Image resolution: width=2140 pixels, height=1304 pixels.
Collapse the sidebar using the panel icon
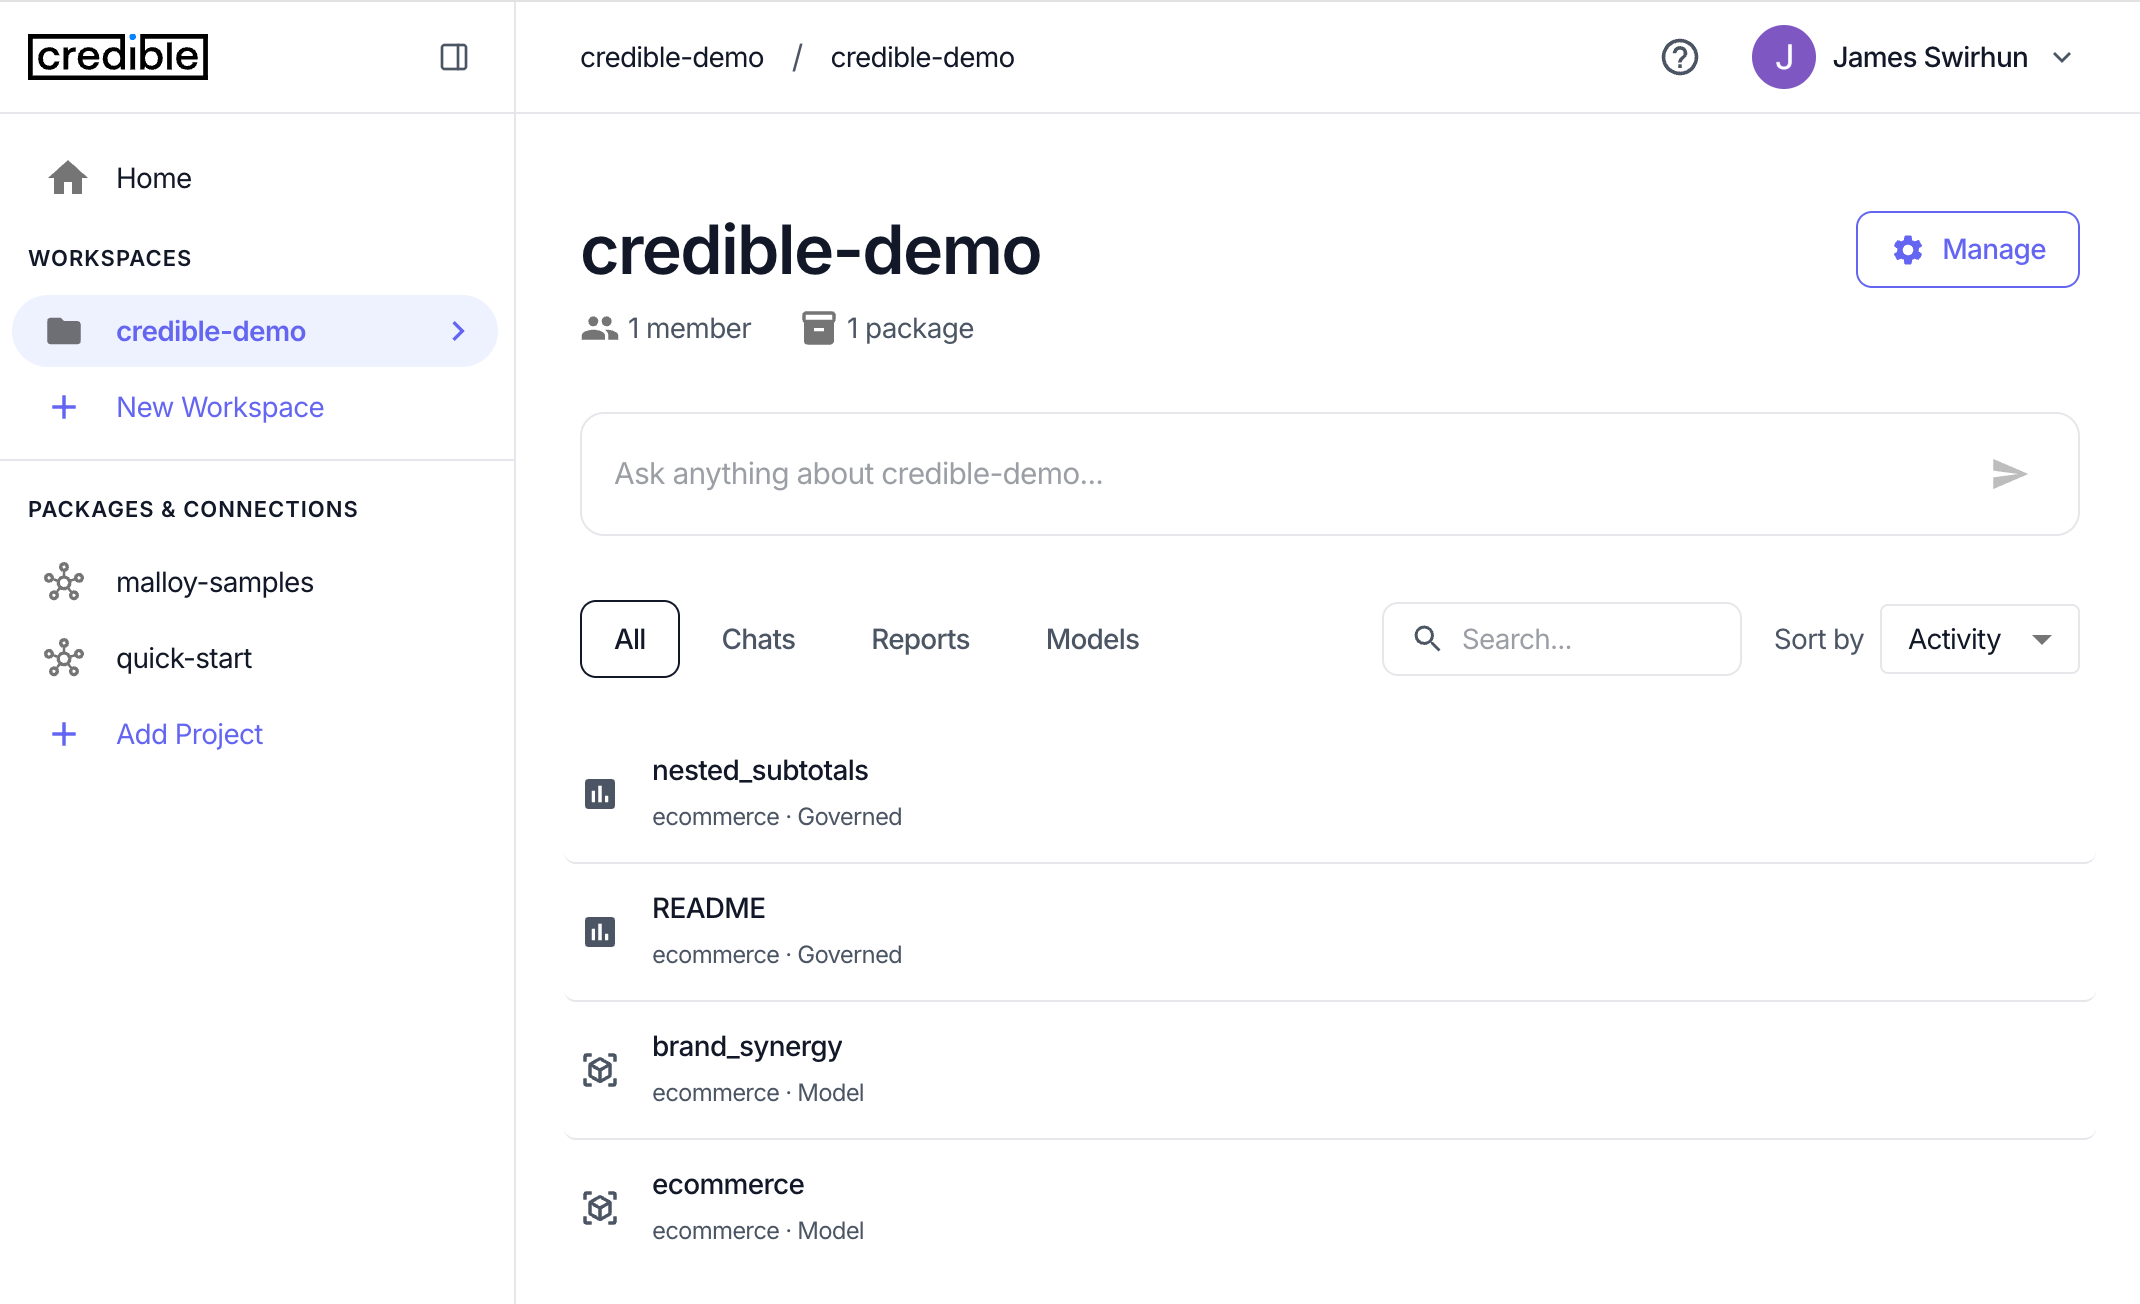pyautogui.click(x=454, y=57)
